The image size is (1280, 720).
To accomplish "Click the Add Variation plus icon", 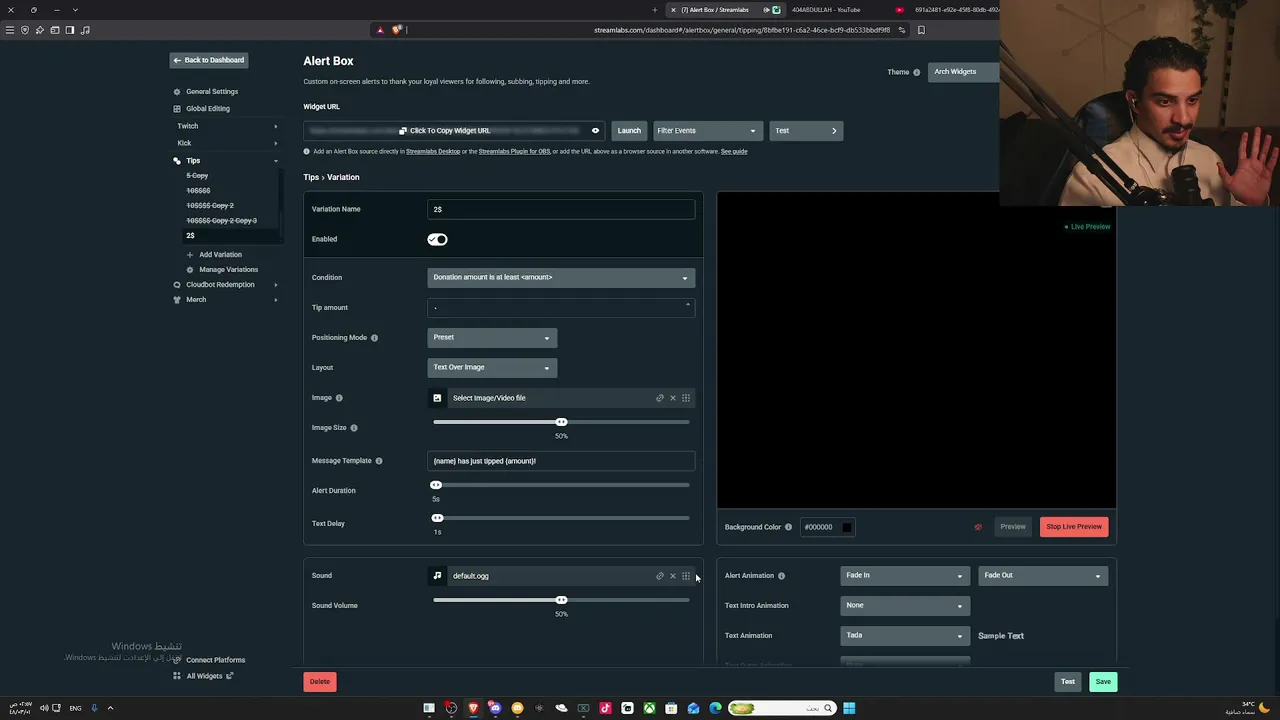I will 190,255.
